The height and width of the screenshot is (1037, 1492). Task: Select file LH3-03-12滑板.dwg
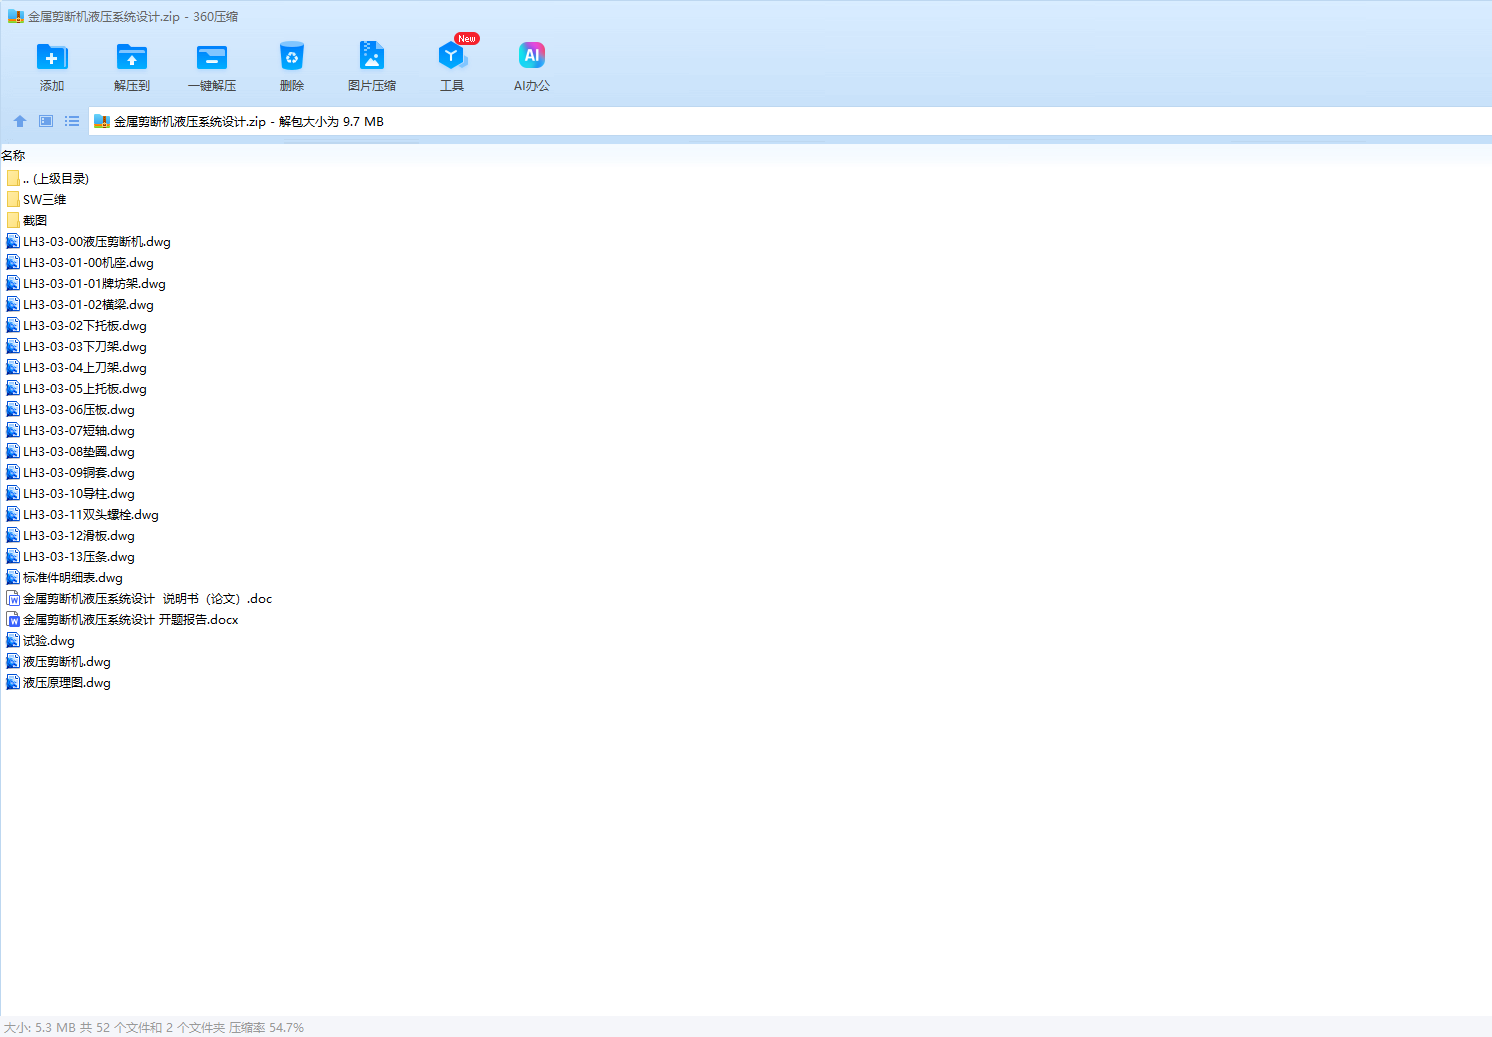click(79, 536)
